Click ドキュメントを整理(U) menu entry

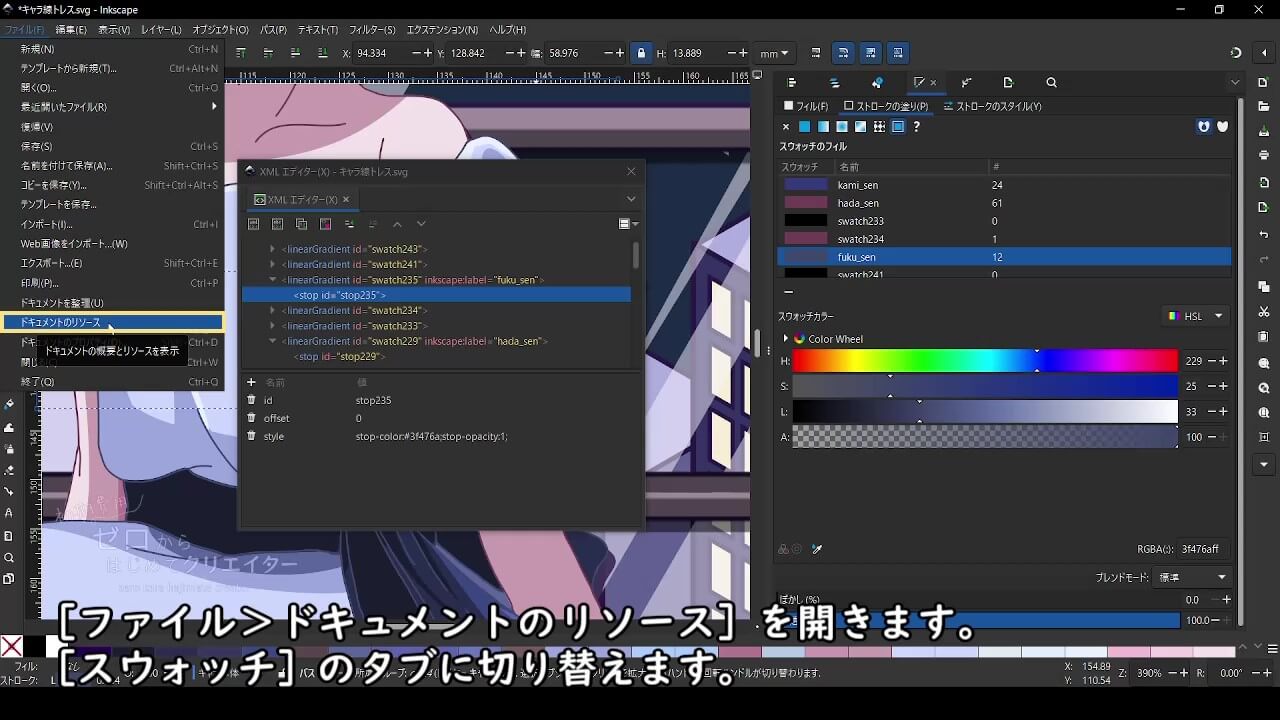point(112,302)
